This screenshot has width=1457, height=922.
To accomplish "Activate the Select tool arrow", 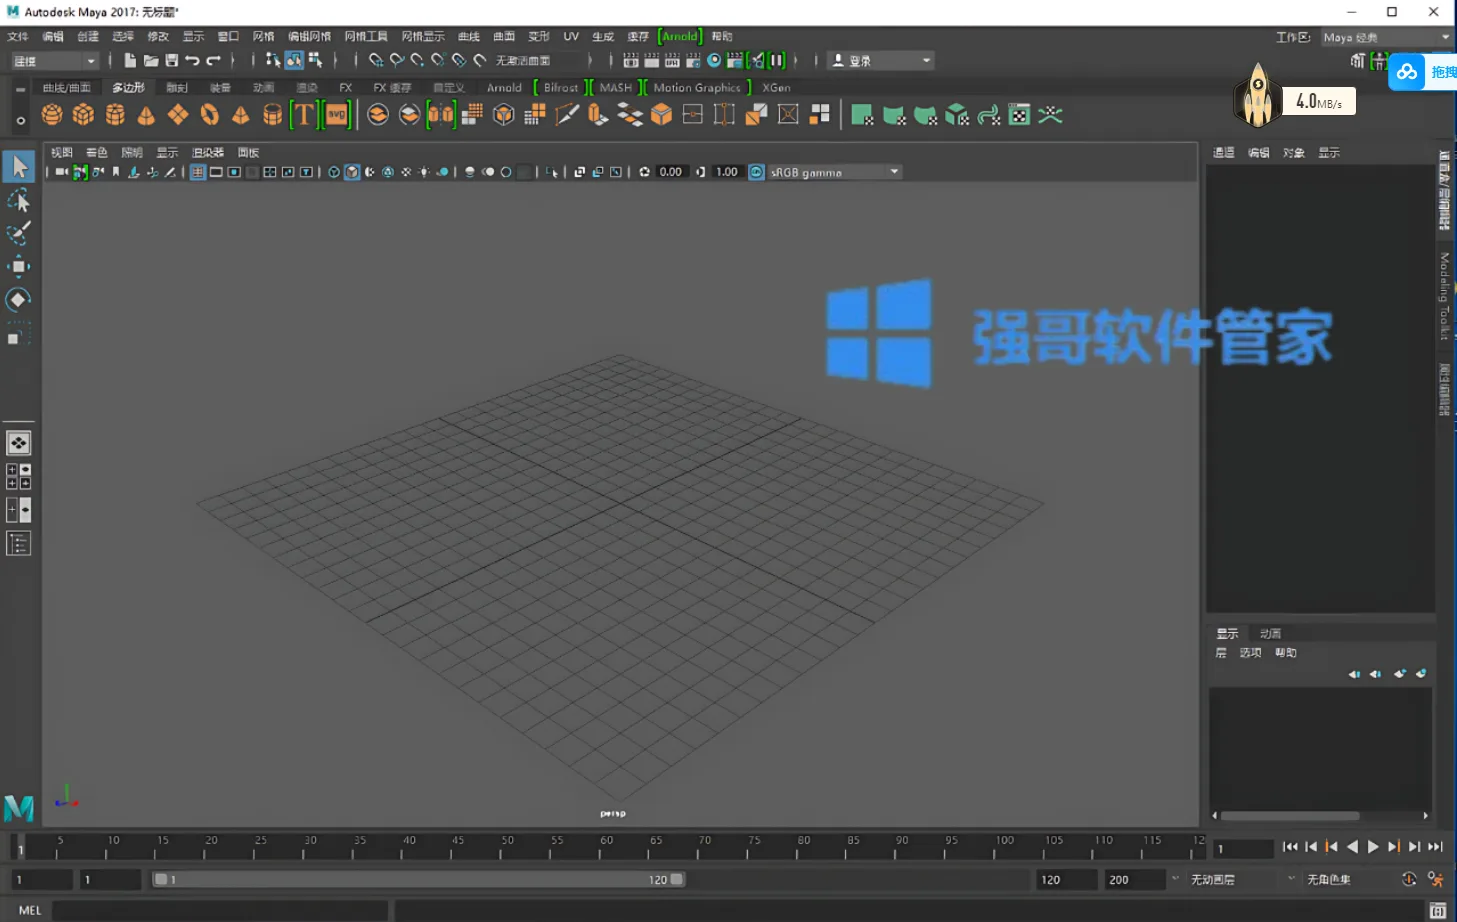I will coord(19,166).
